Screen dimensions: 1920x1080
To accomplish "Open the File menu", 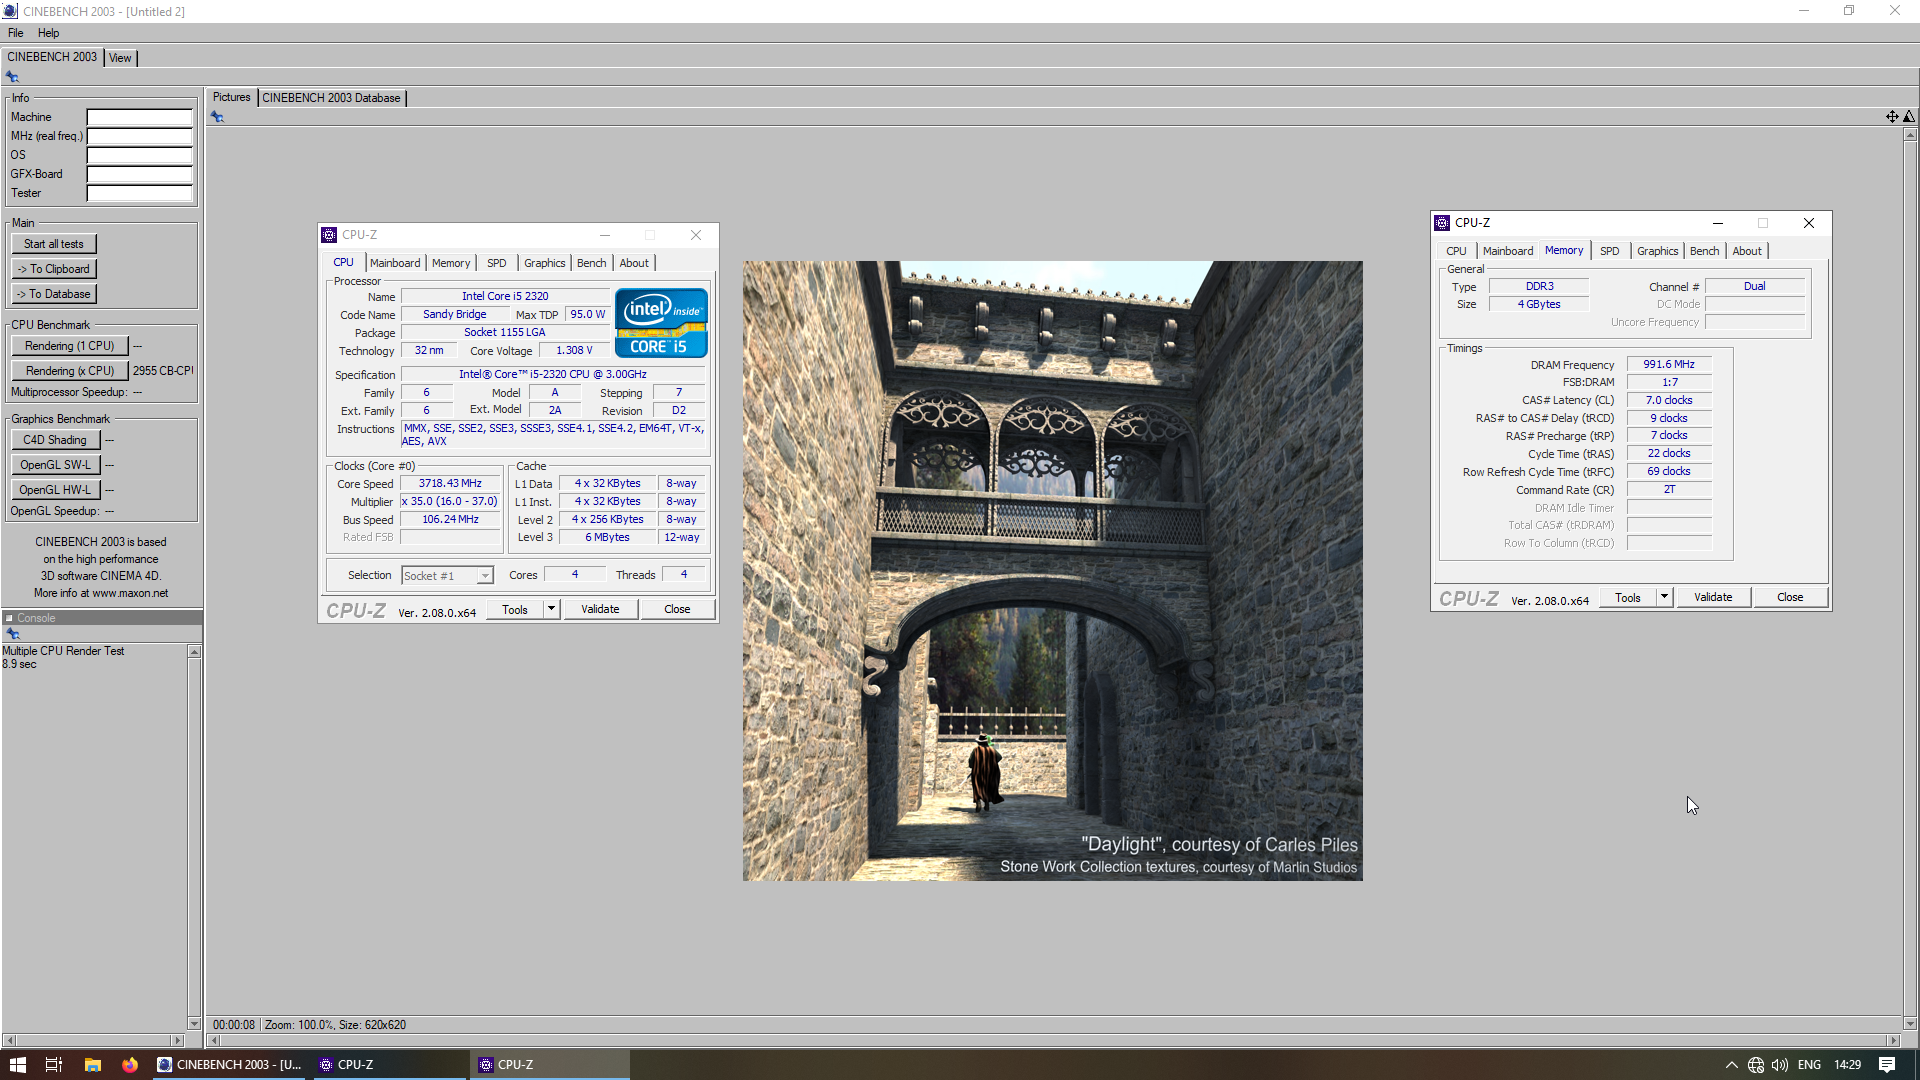I will [x=16, y=33].
